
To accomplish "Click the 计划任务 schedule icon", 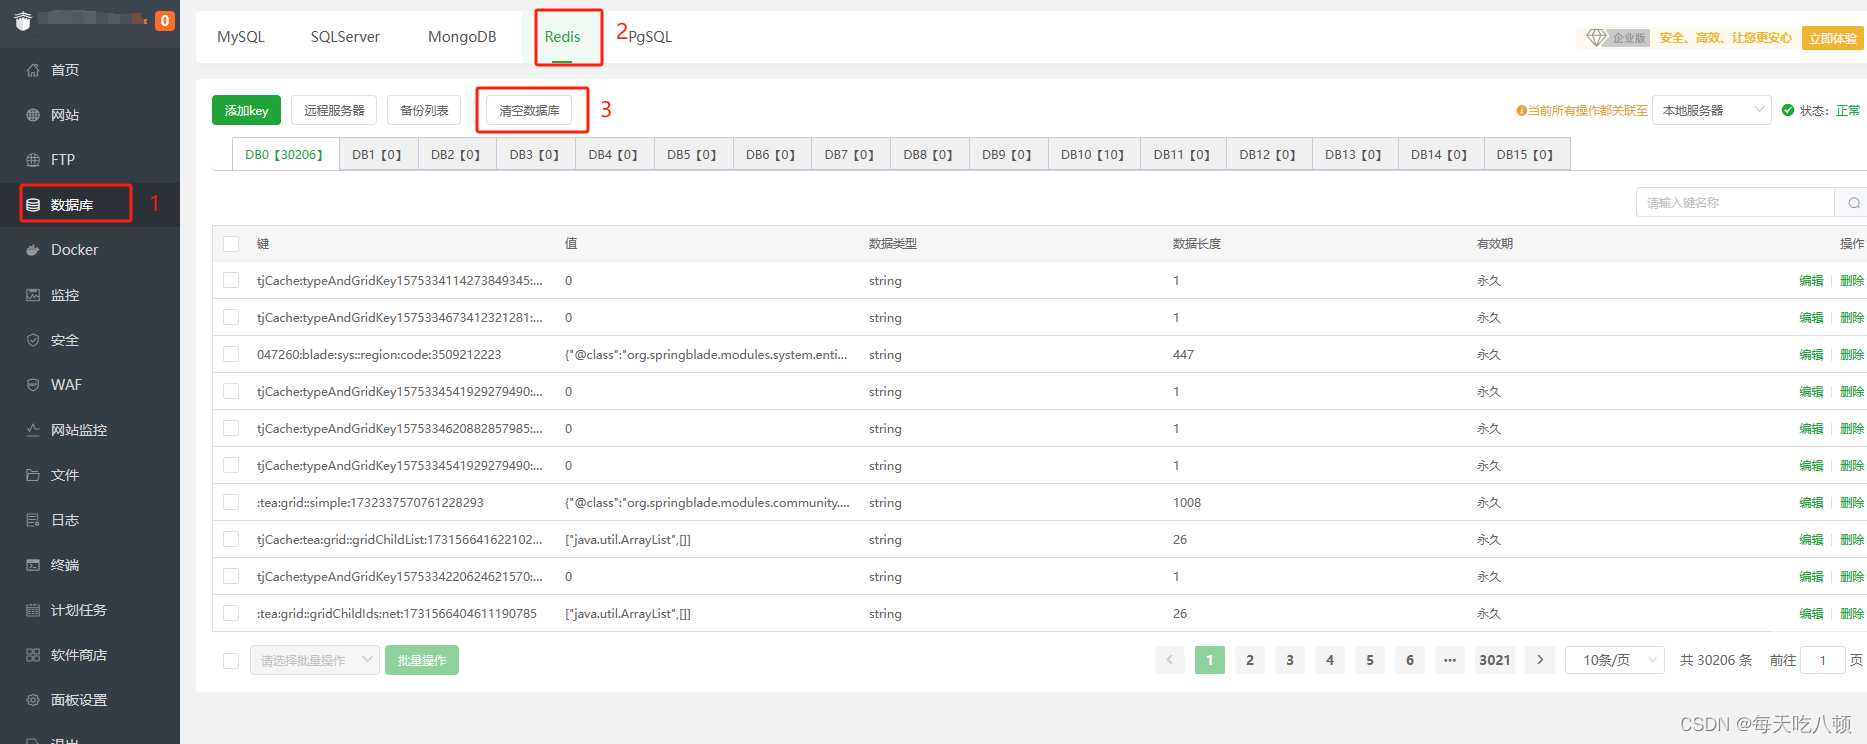I will point(33,610).
